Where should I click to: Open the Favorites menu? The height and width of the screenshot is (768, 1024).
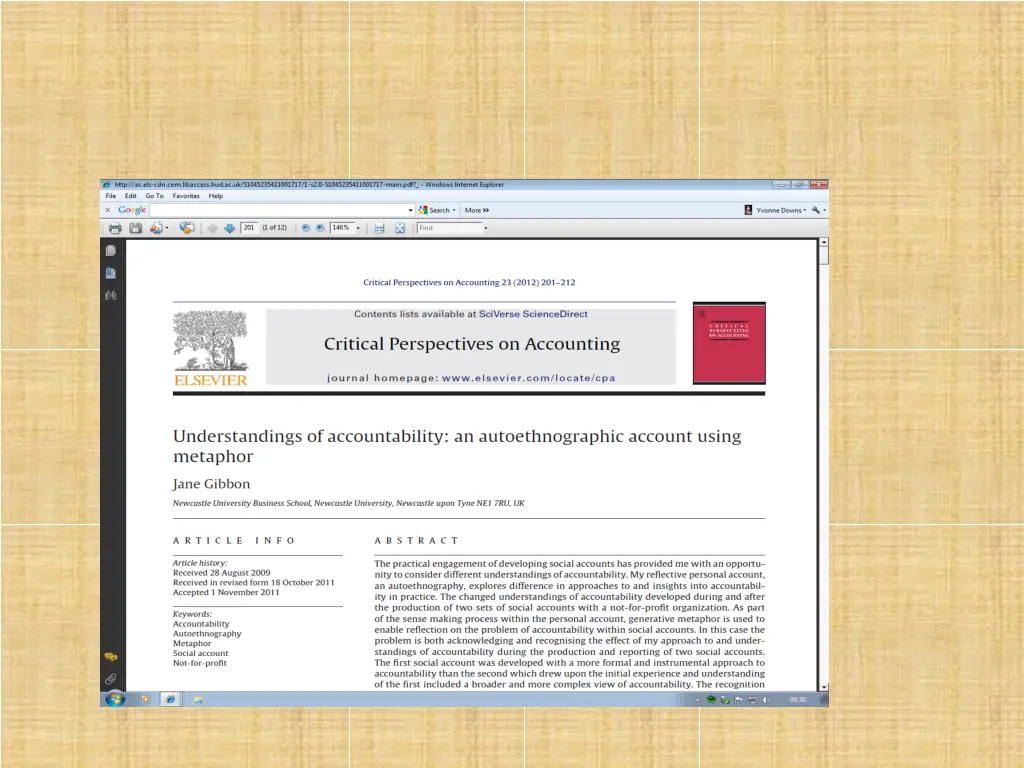point(186,196)
